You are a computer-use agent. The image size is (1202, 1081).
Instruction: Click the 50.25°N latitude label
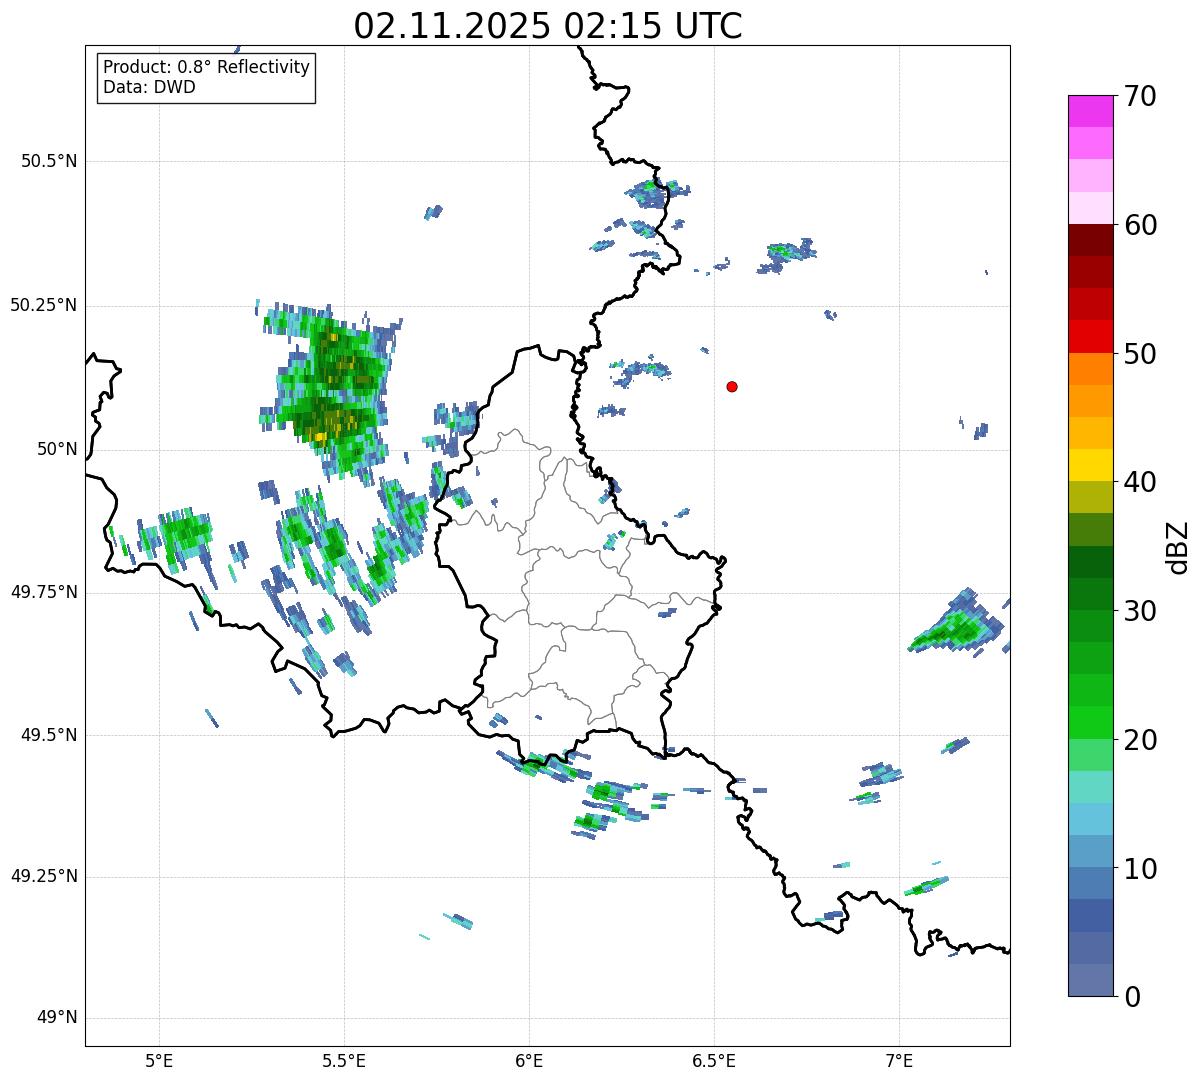(43, 305)
